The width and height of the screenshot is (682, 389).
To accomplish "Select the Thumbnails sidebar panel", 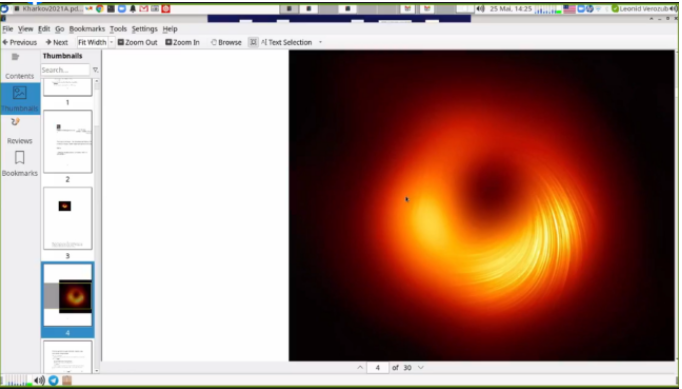I will point(20,99).
